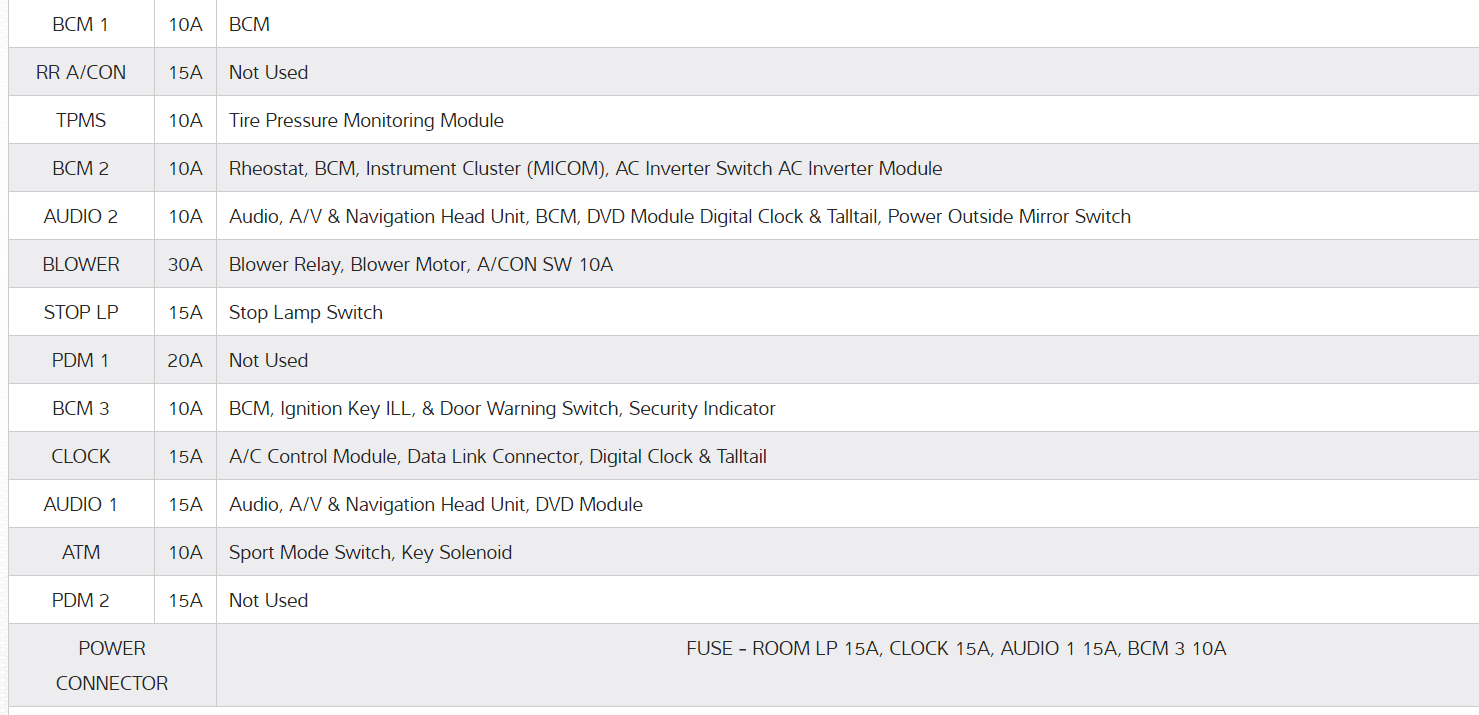Select the FUSE - ROOM LP 15A text
1479x715 pixels.
point(782,648)
